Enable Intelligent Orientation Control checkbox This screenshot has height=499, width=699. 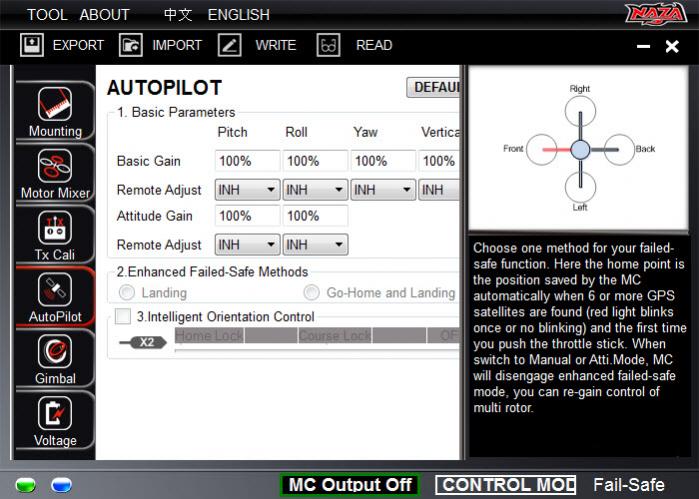pyautogui.click(x=123, y=317)
